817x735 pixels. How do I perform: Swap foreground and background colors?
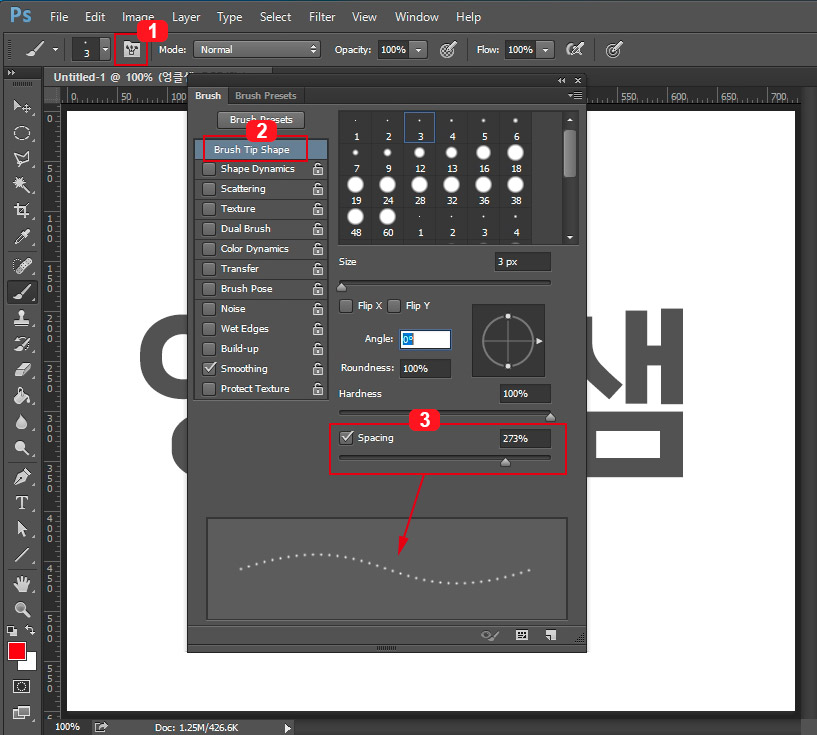pyautogui.click(x=30, y=630)
